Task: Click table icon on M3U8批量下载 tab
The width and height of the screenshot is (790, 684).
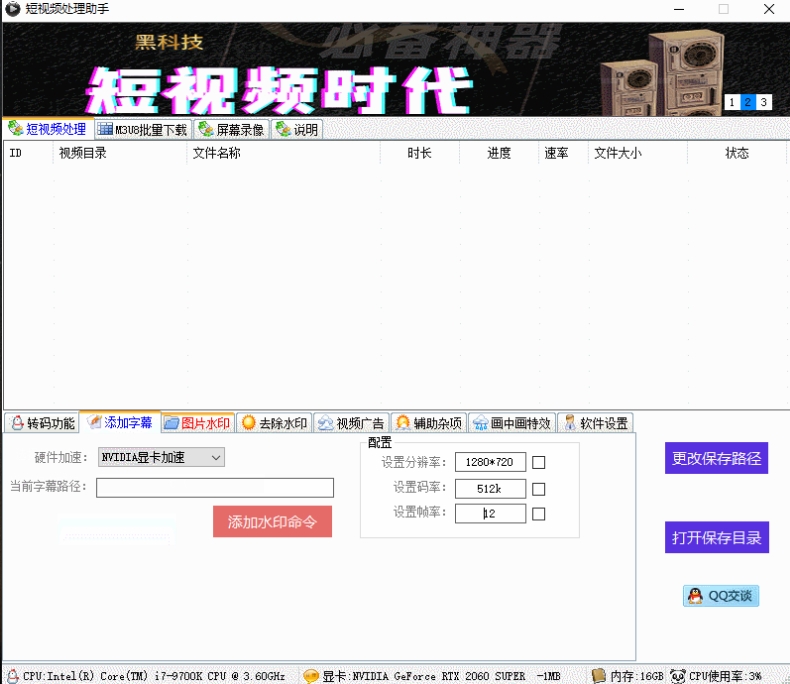Action: pyautogui.click(x=105, y=129)
